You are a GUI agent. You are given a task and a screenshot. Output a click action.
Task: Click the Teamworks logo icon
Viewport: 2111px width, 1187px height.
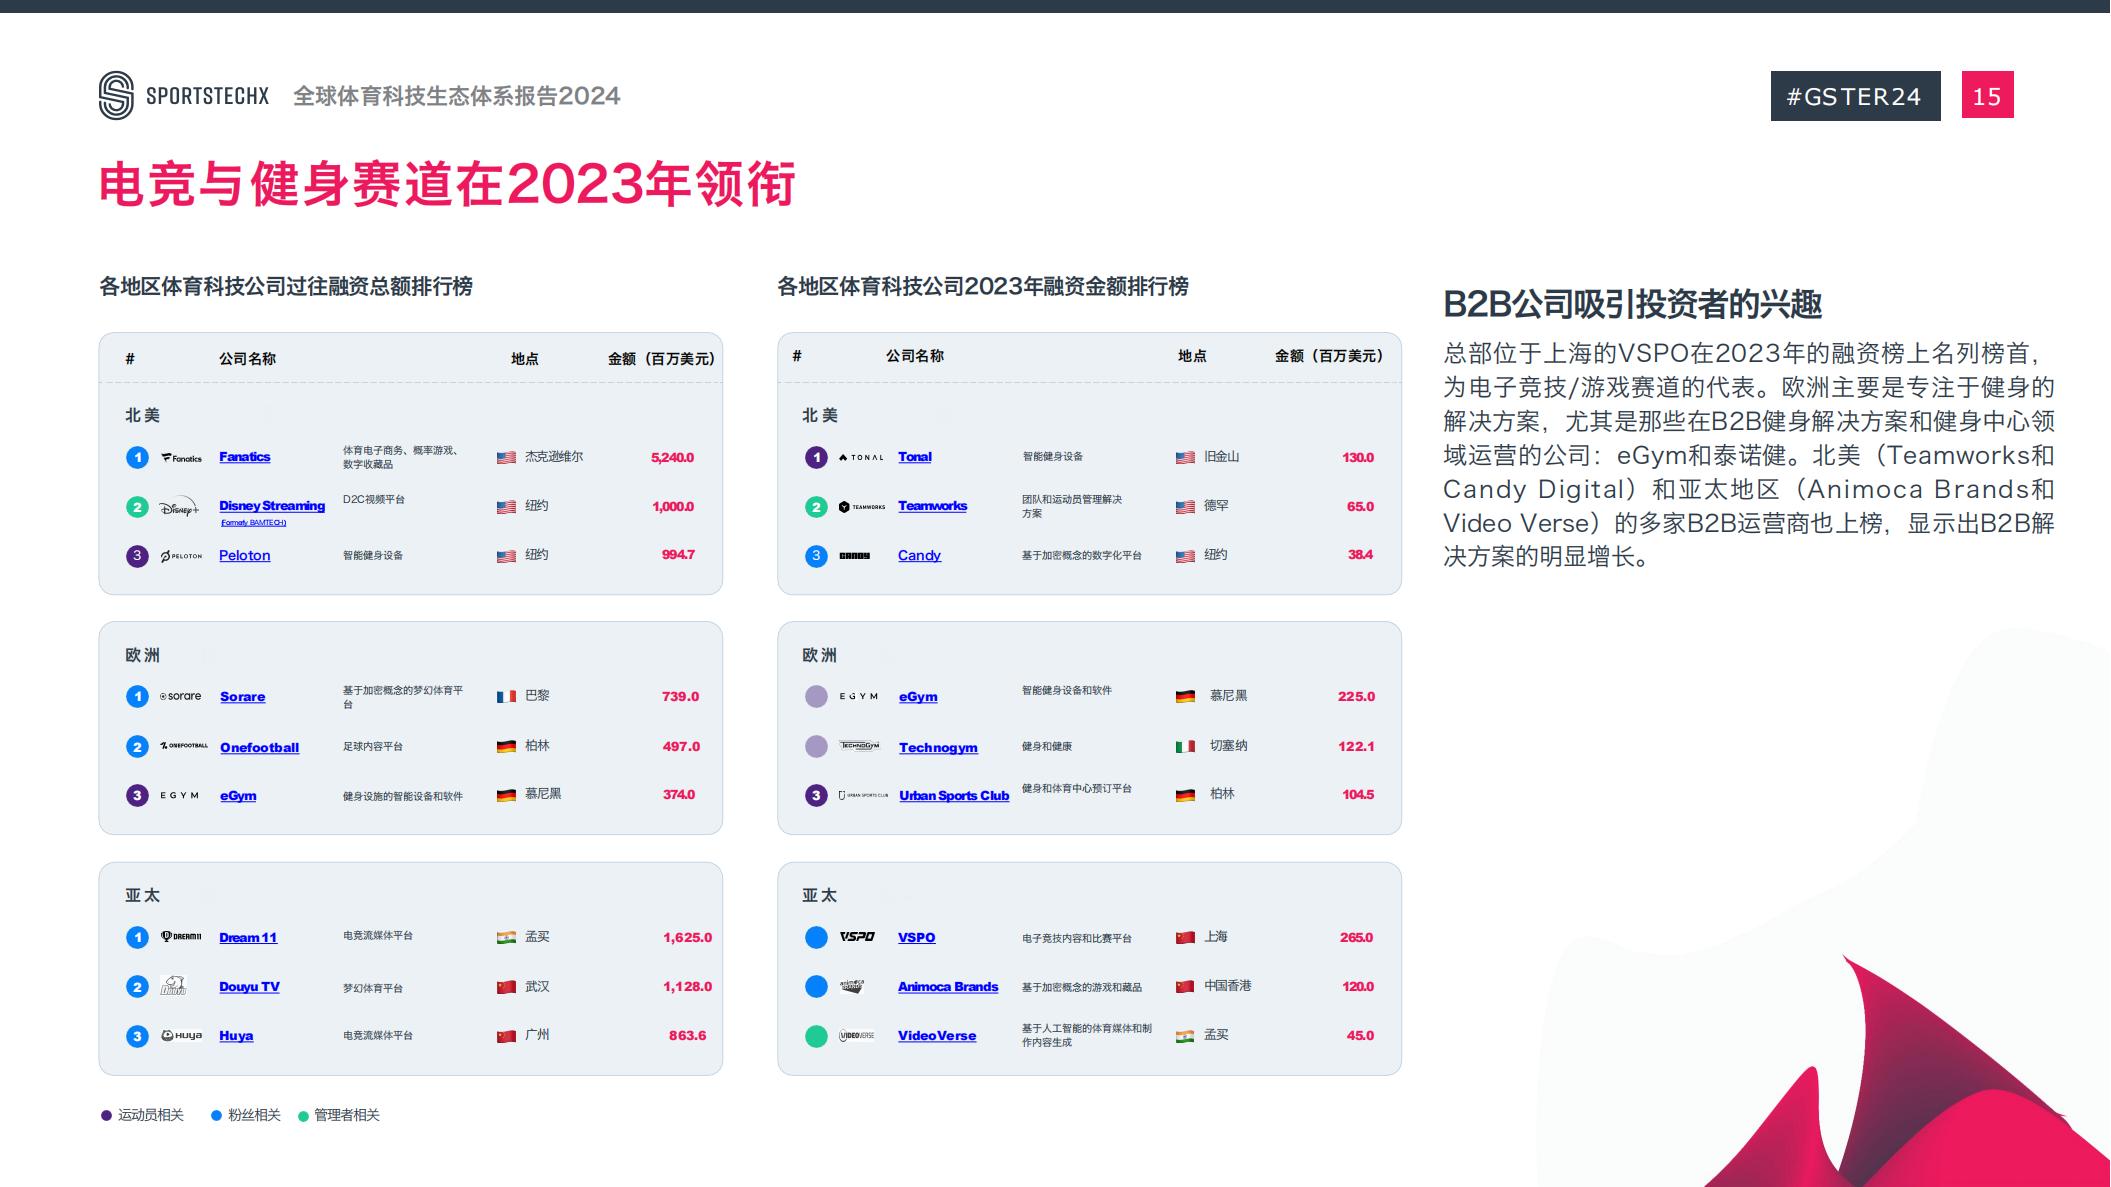862,507
